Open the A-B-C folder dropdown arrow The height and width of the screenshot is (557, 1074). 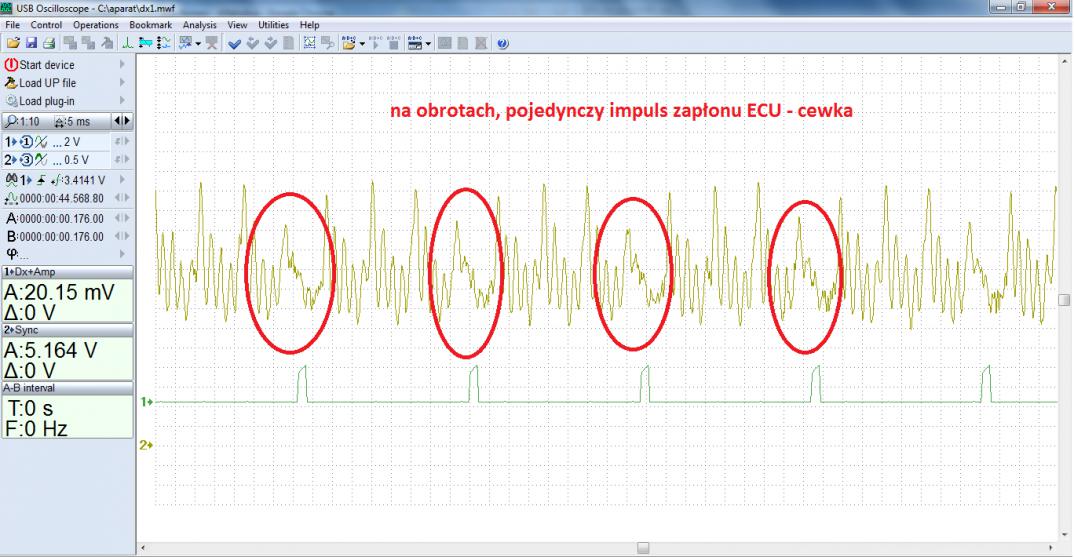362,44
